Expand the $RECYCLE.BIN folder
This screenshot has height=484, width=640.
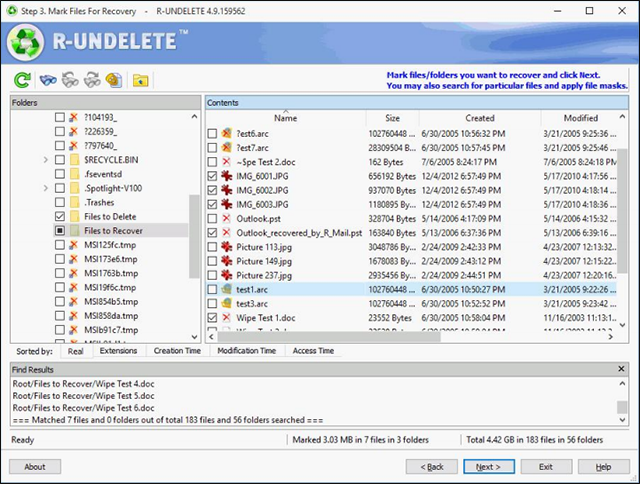46,160
